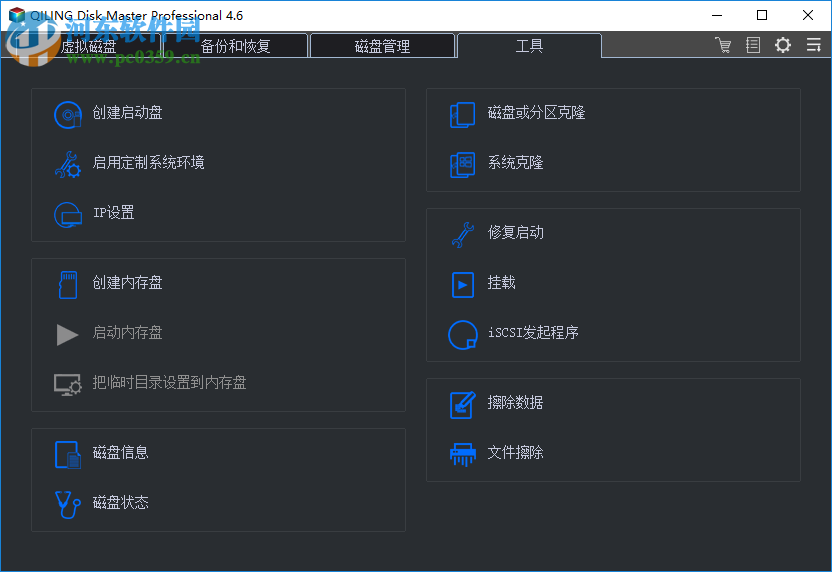Click the 系统克隆 windows clone icon
Image resolution: width=832 pixels, height=572 pixels.
click(x=463, y=164)
